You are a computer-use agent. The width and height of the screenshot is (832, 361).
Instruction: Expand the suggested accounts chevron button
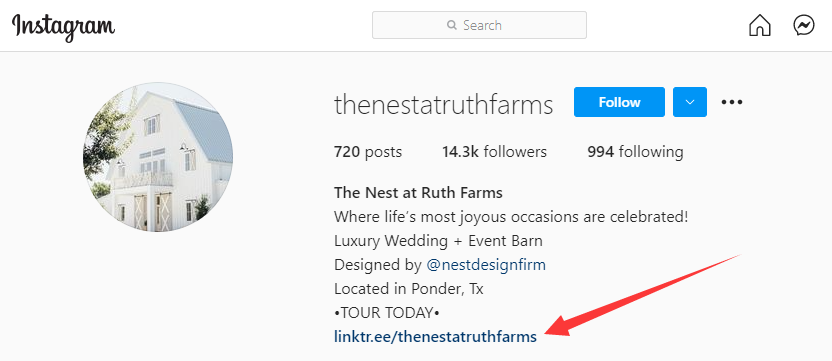tap(690, 102)
